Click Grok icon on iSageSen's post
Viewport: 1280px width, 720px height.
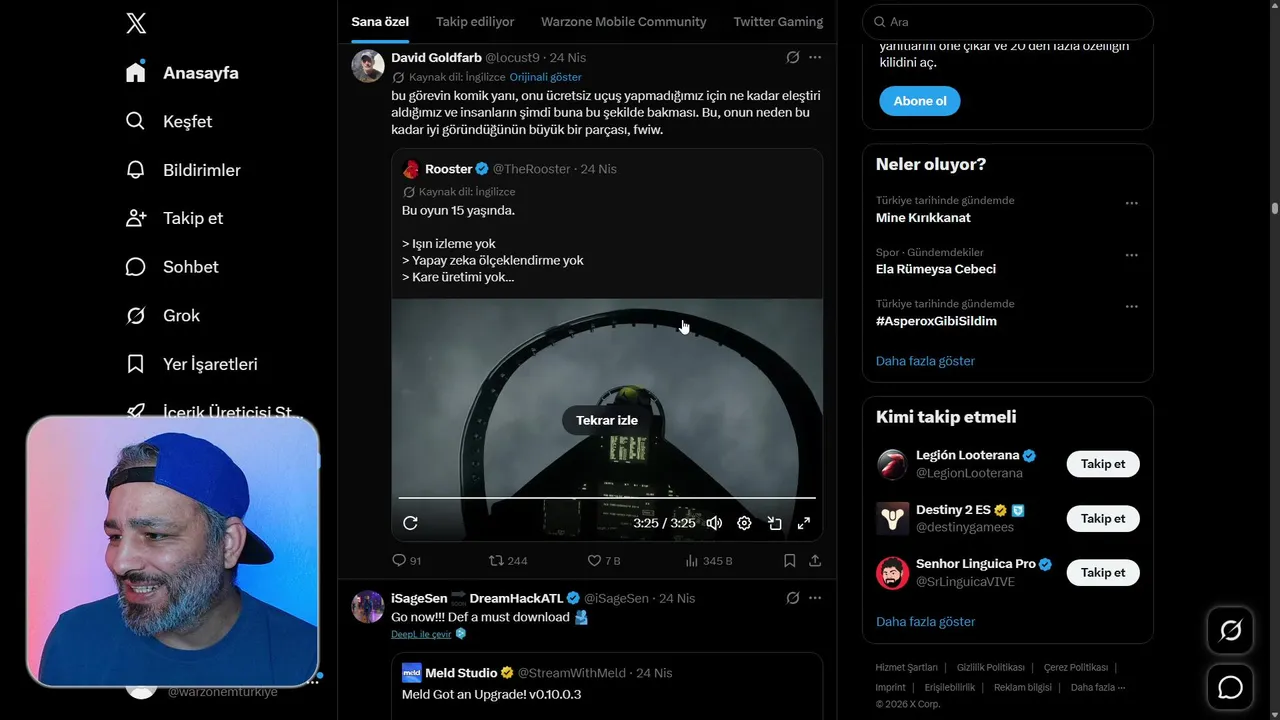point(793,598)
